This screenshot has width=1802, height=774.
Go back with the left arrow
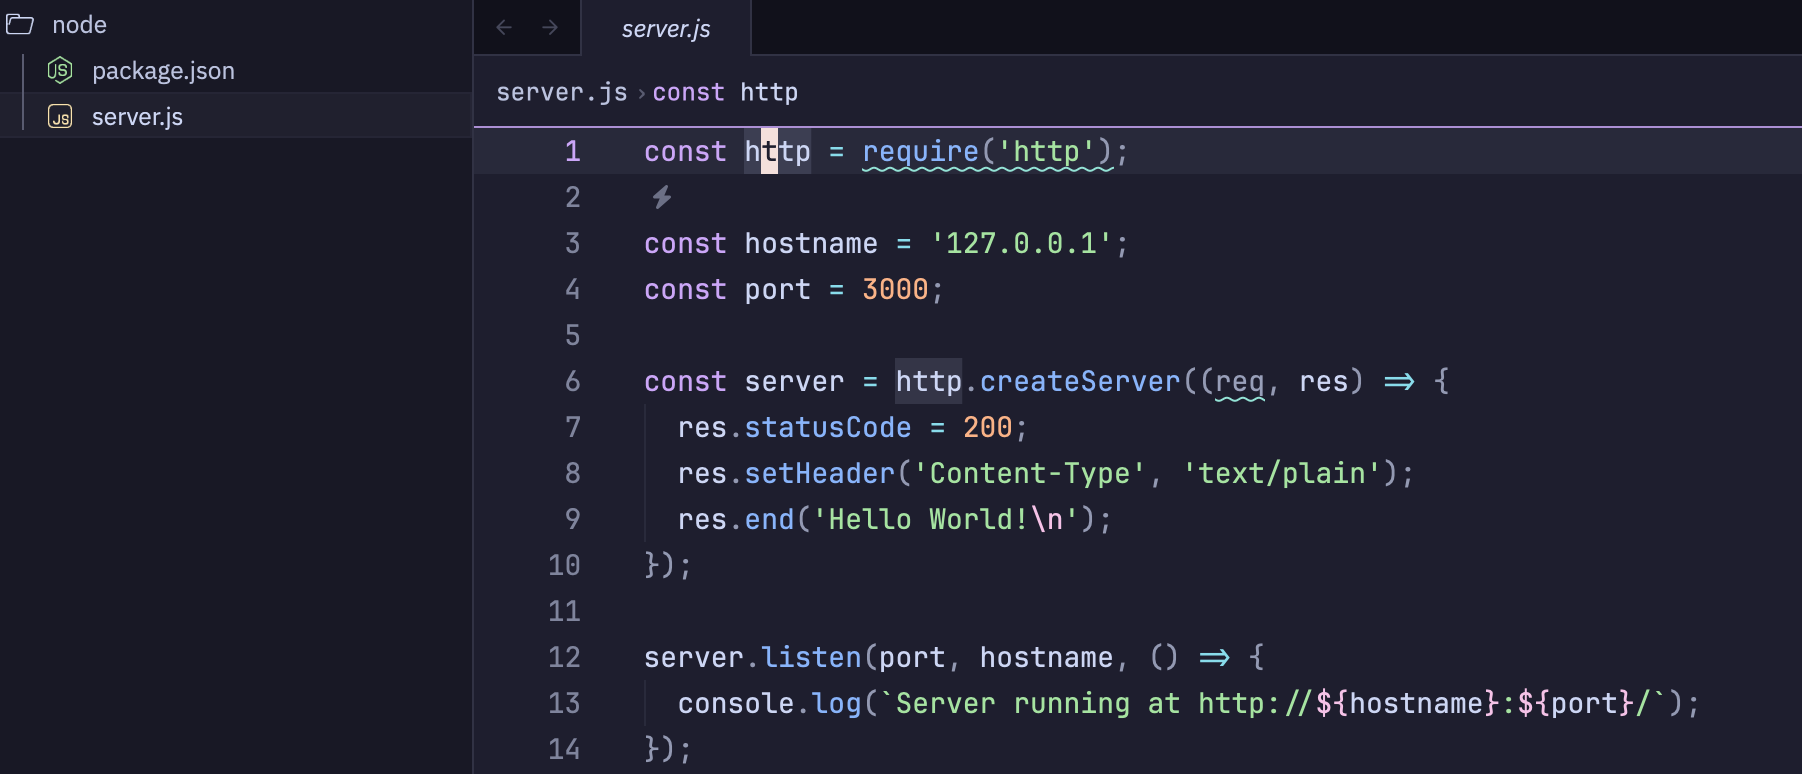tap(504, 27)
